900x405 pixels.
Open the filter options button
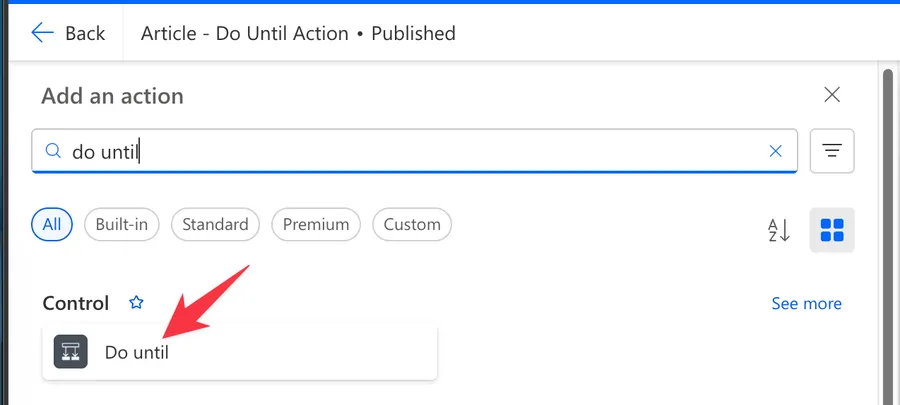831,151
